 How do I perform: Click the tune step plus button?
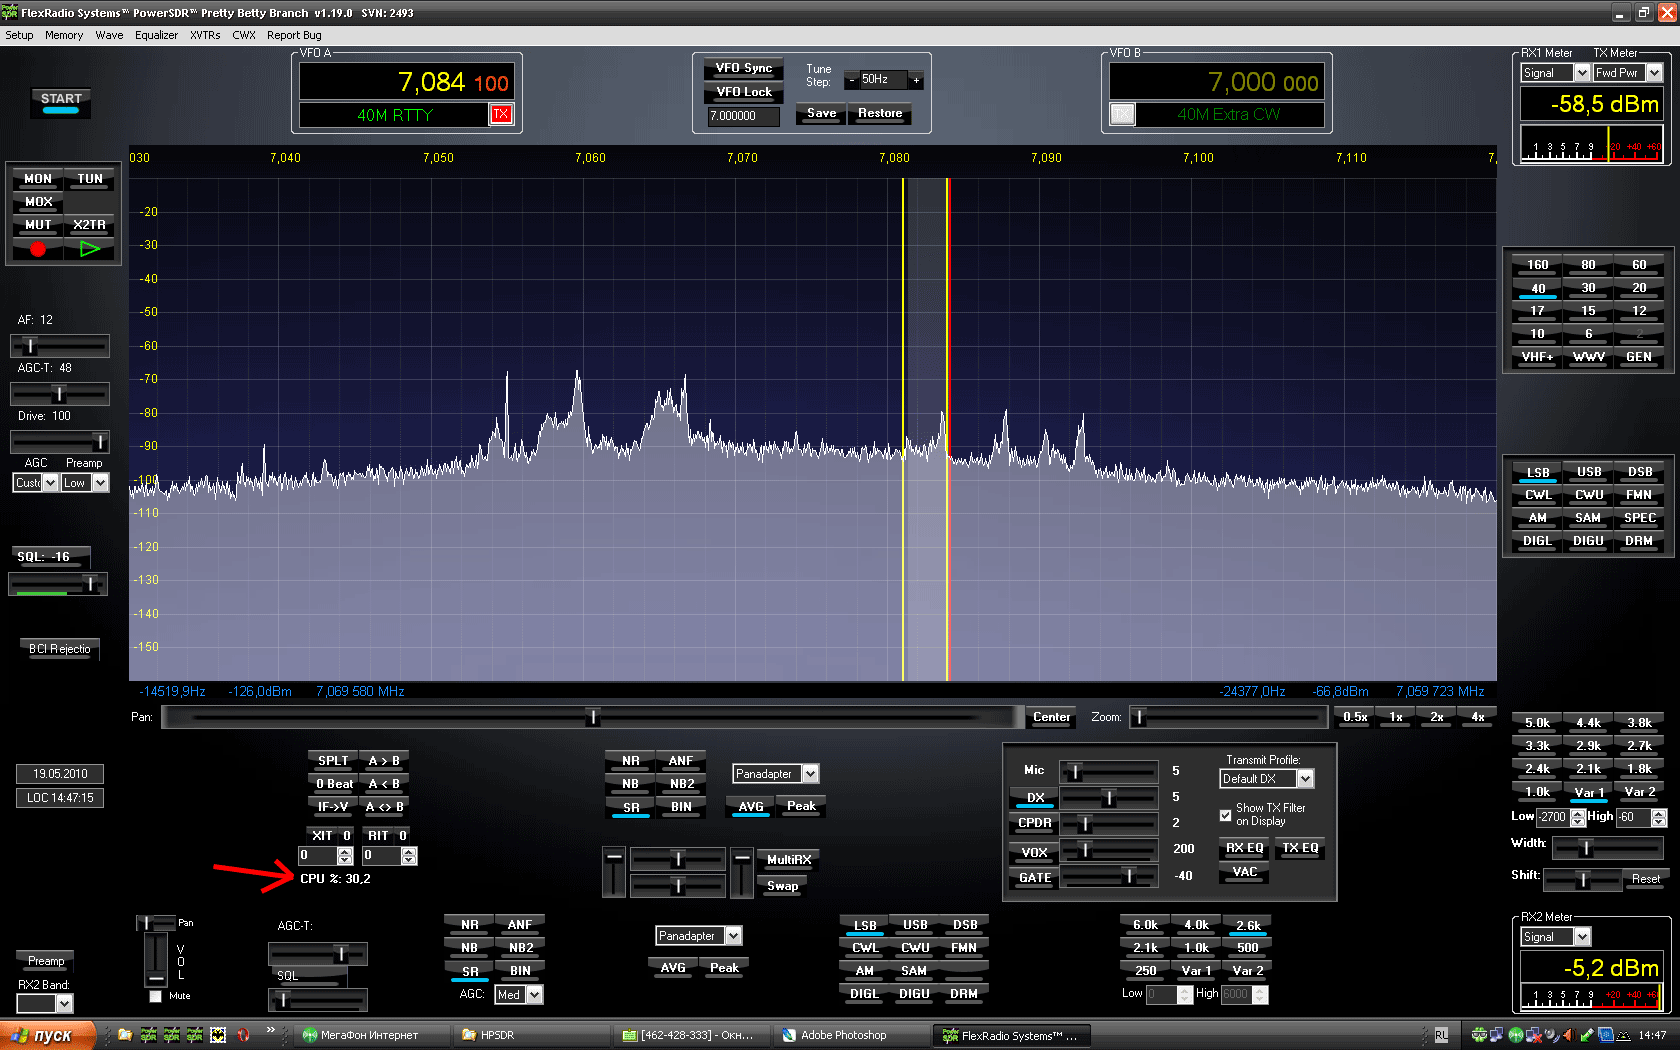(916, 80)
